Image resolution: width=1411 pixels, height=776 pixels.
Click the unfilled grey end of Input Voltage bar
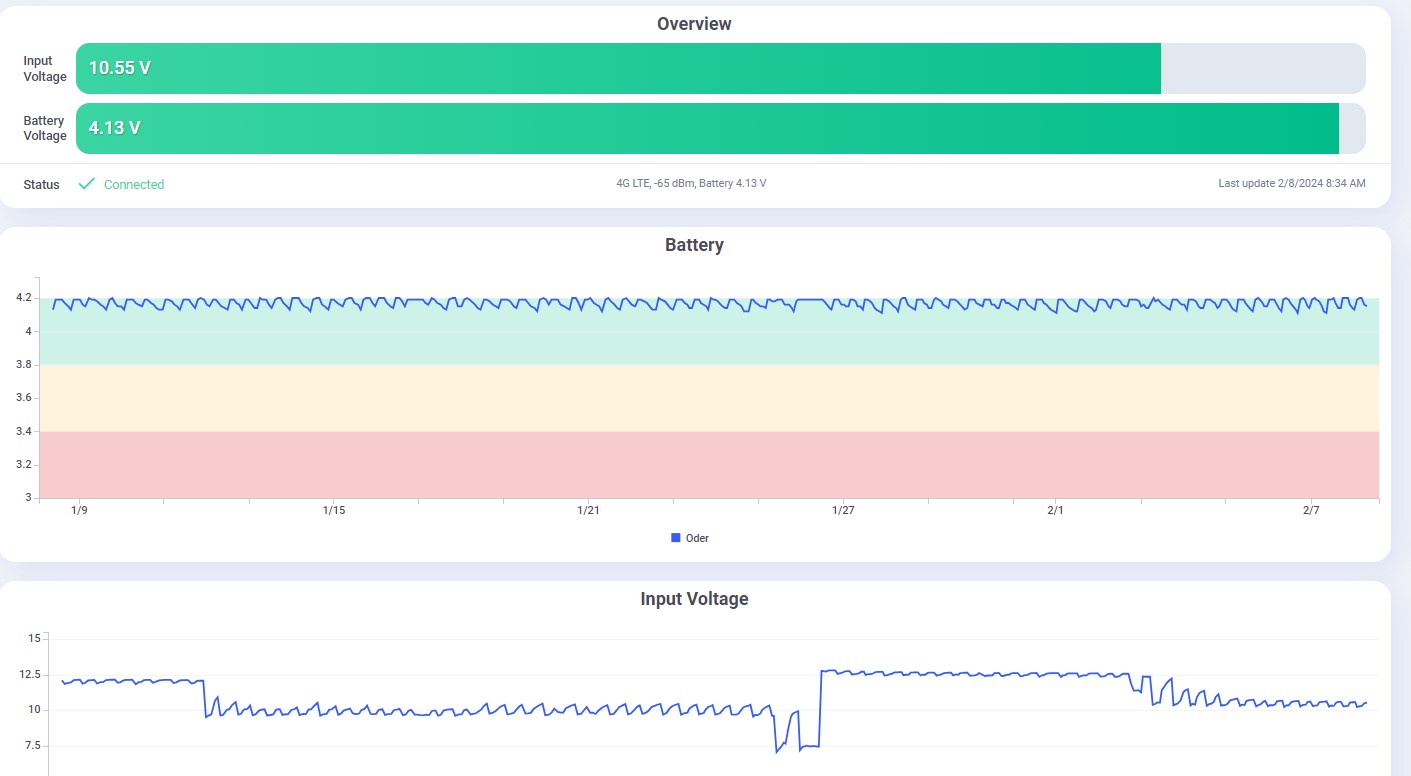[x=1262, y=69]
